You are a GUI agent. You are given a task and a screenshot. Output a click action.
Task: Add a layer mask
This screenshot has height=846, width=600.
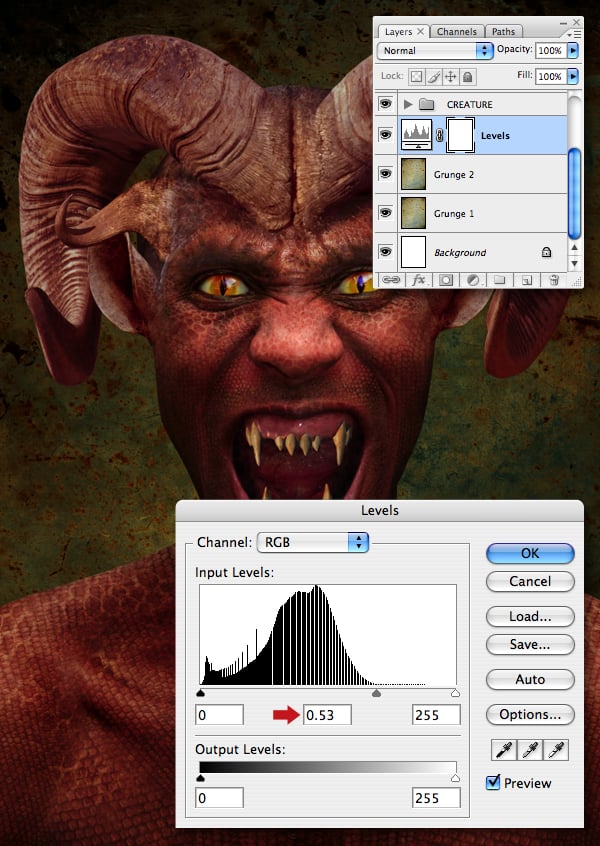446,280
